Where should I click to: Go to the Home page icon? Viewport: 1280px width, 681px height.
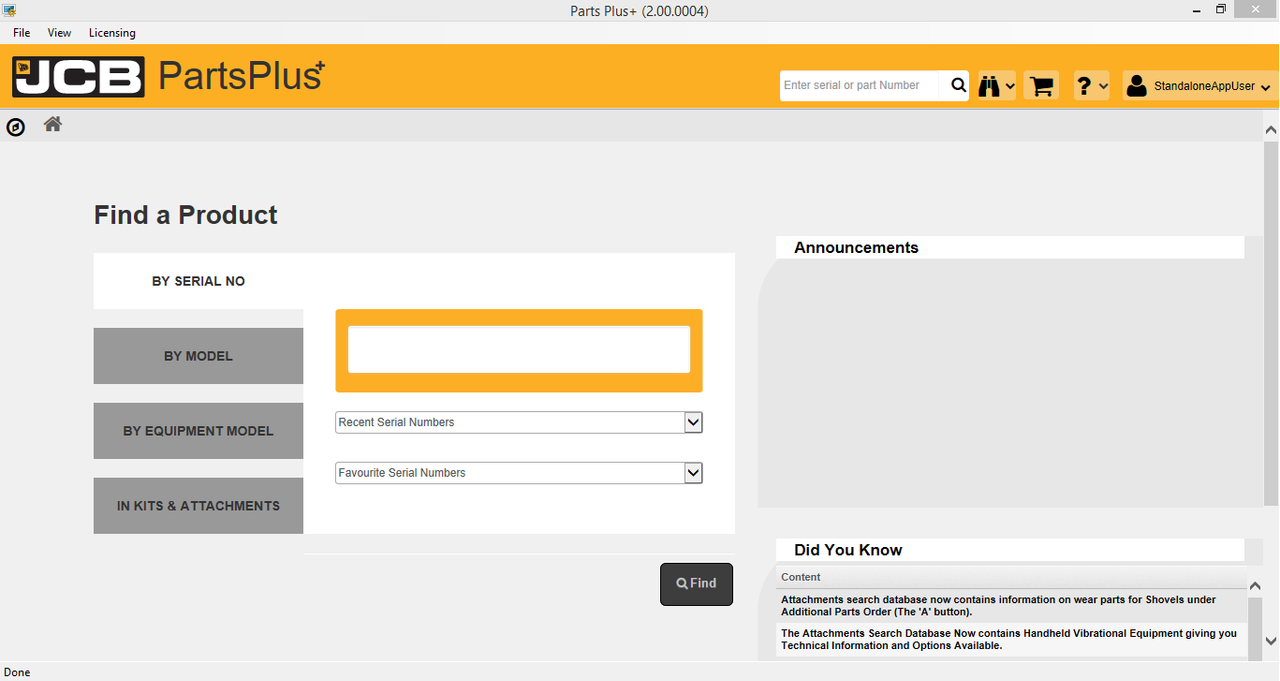(x=53, y=124)
